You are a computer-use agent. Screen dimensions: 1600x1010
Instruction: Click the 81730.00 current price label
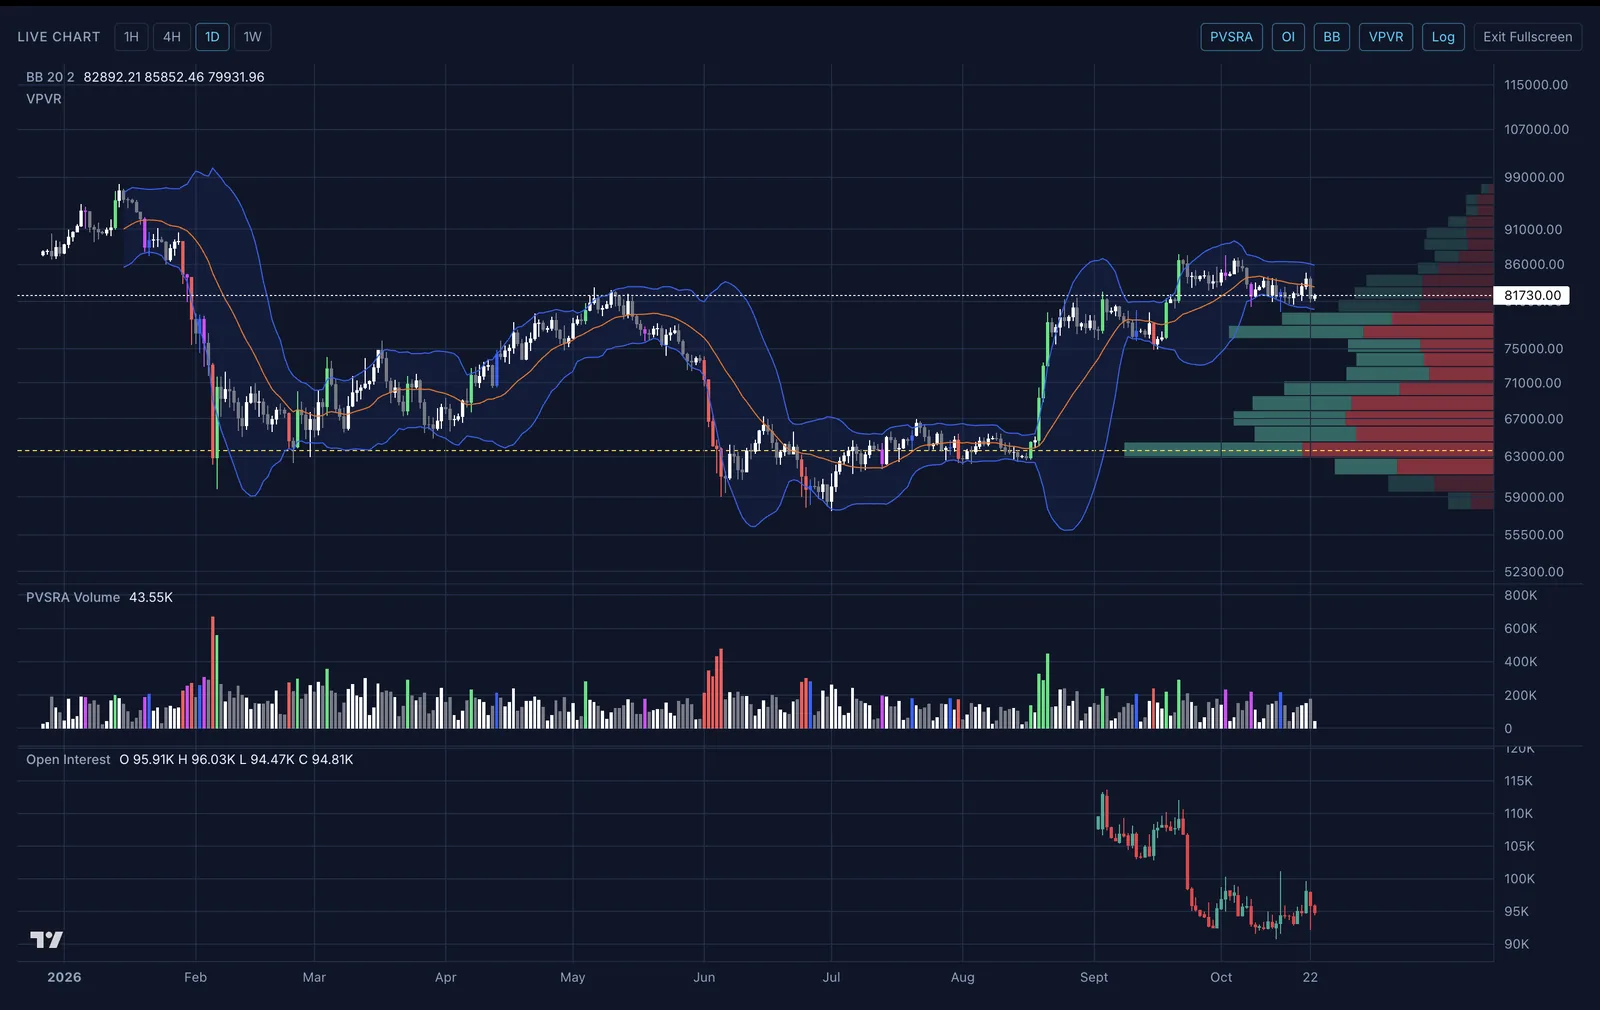click(x=1532, y=295)
